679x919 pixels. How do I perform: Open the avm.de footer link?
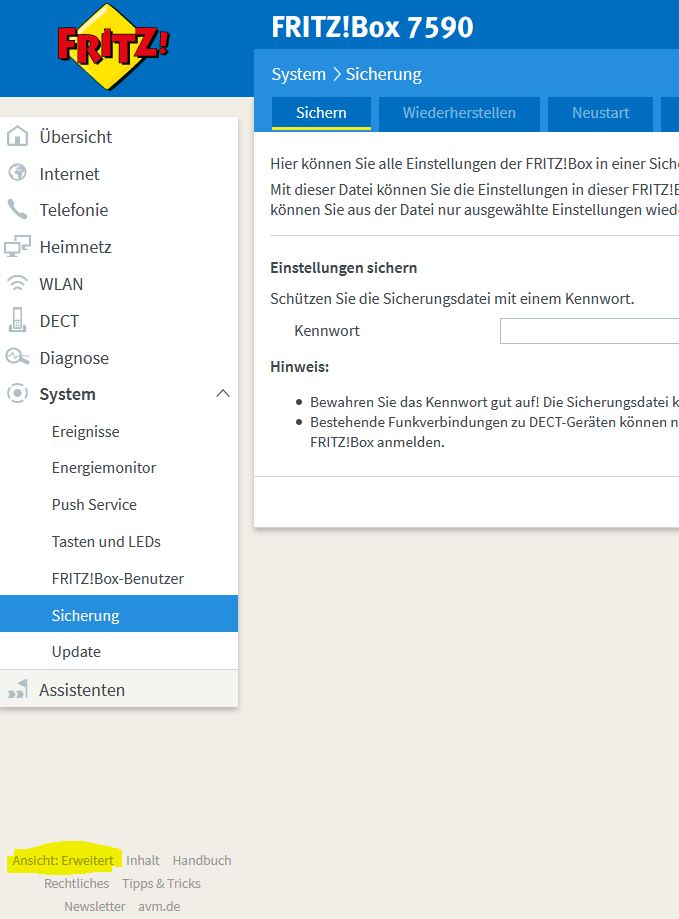[x=159, y=906]
